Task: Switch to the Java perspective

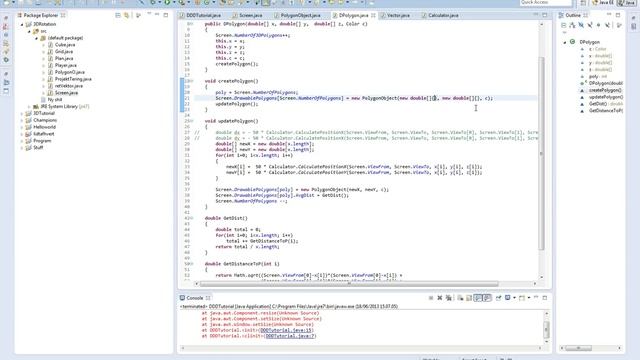Action: pos(627,3)
